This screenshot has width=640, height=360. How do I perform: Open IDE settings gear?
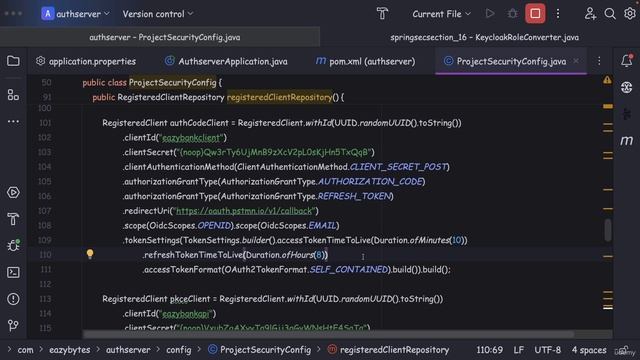tap(629, 13)
